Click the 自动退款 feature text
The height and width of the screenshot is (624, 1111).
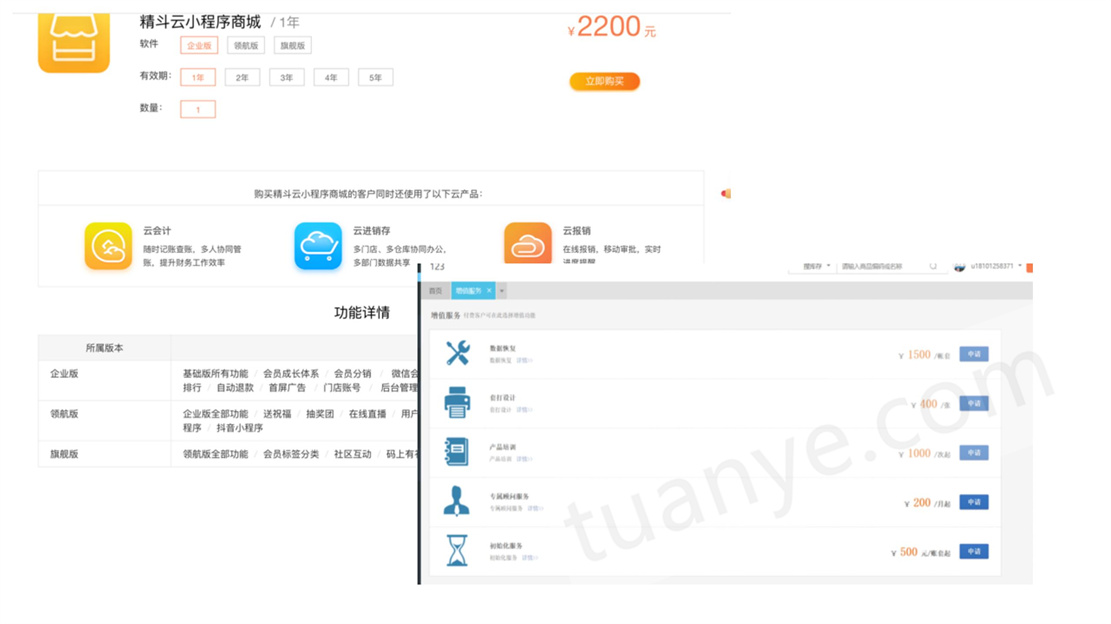235,388
